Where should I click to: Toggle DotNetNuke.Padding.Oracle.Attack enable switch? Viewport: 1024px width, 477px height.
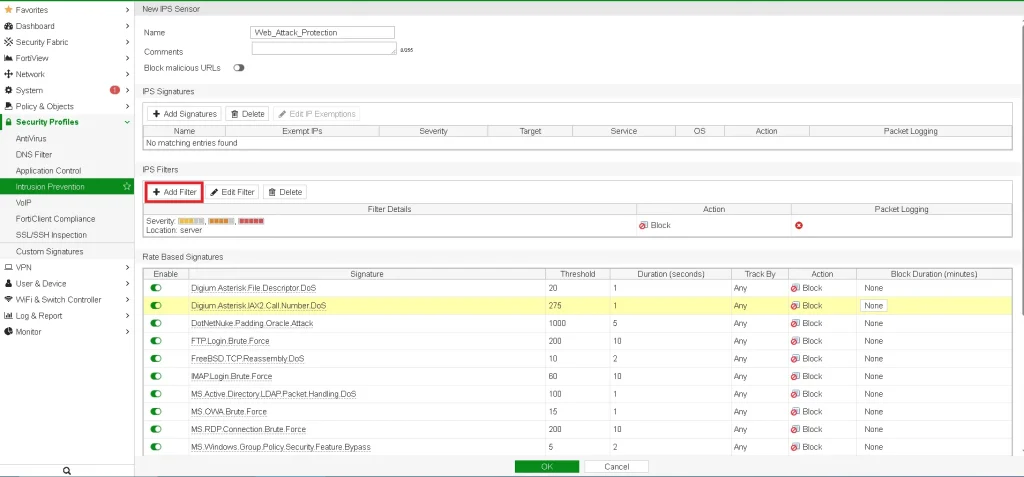point(155,323)
